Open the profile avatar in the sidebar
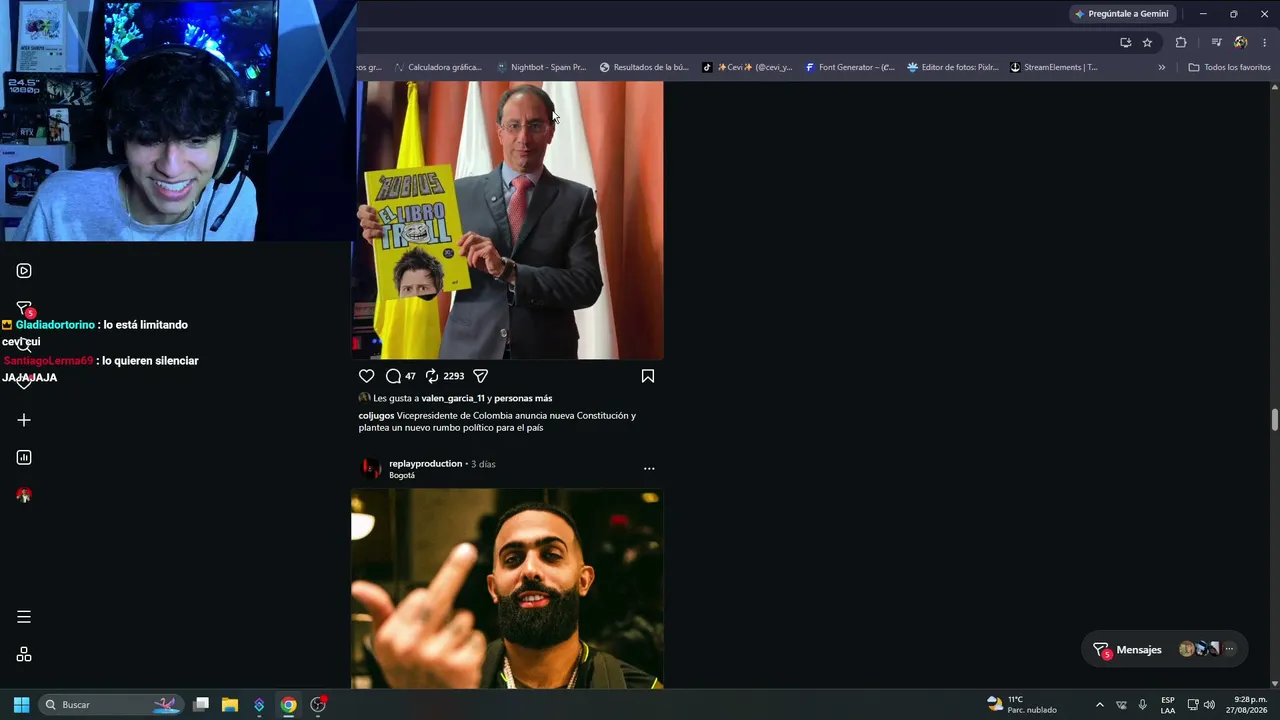Screen dimensions: 1280x720 (24, 495)
